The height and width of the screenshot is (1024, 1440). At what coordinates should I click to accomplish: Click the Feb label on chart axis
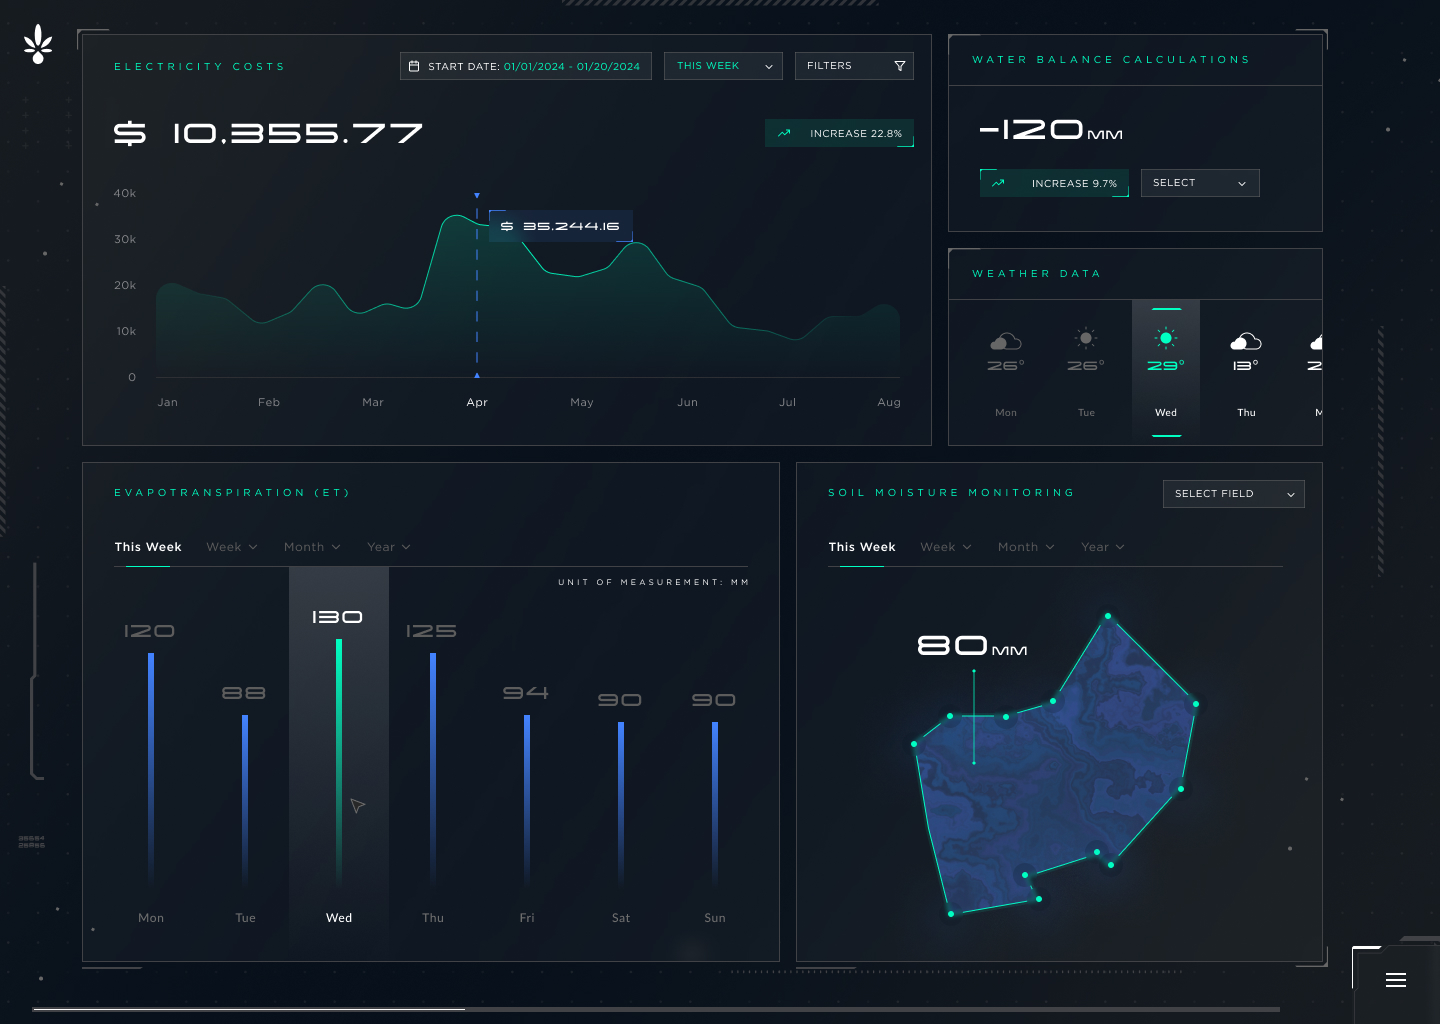point(269,402)
